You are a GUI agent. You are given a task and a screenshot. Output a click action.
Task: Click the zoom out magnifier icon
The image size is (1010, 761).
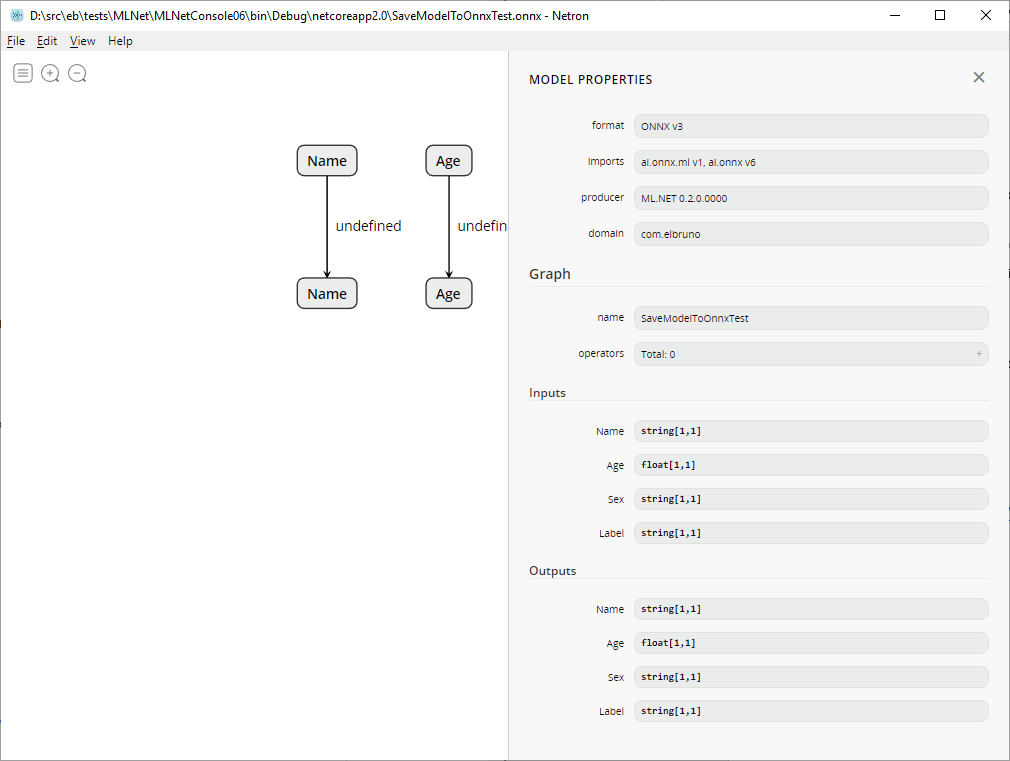pos(77,73)
